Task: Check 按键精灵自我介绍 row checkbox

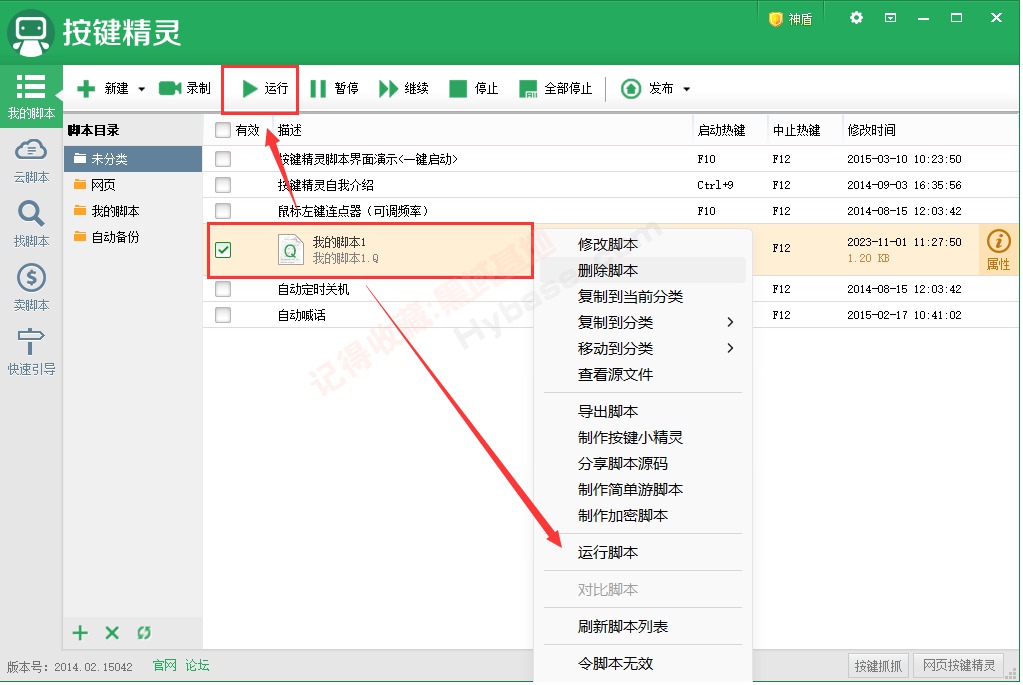Action: (x=222, y=185)
